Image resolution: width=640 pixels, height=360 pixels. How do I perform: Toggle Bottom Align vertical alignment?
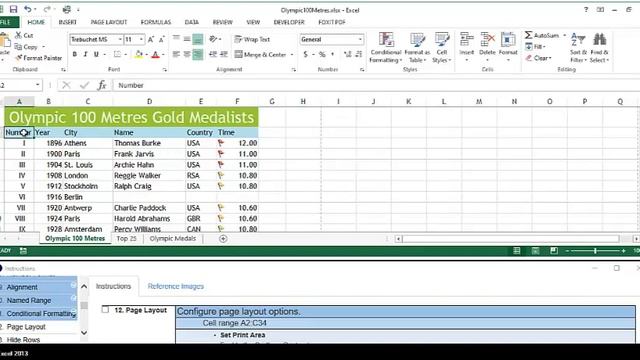pos(198,39)
